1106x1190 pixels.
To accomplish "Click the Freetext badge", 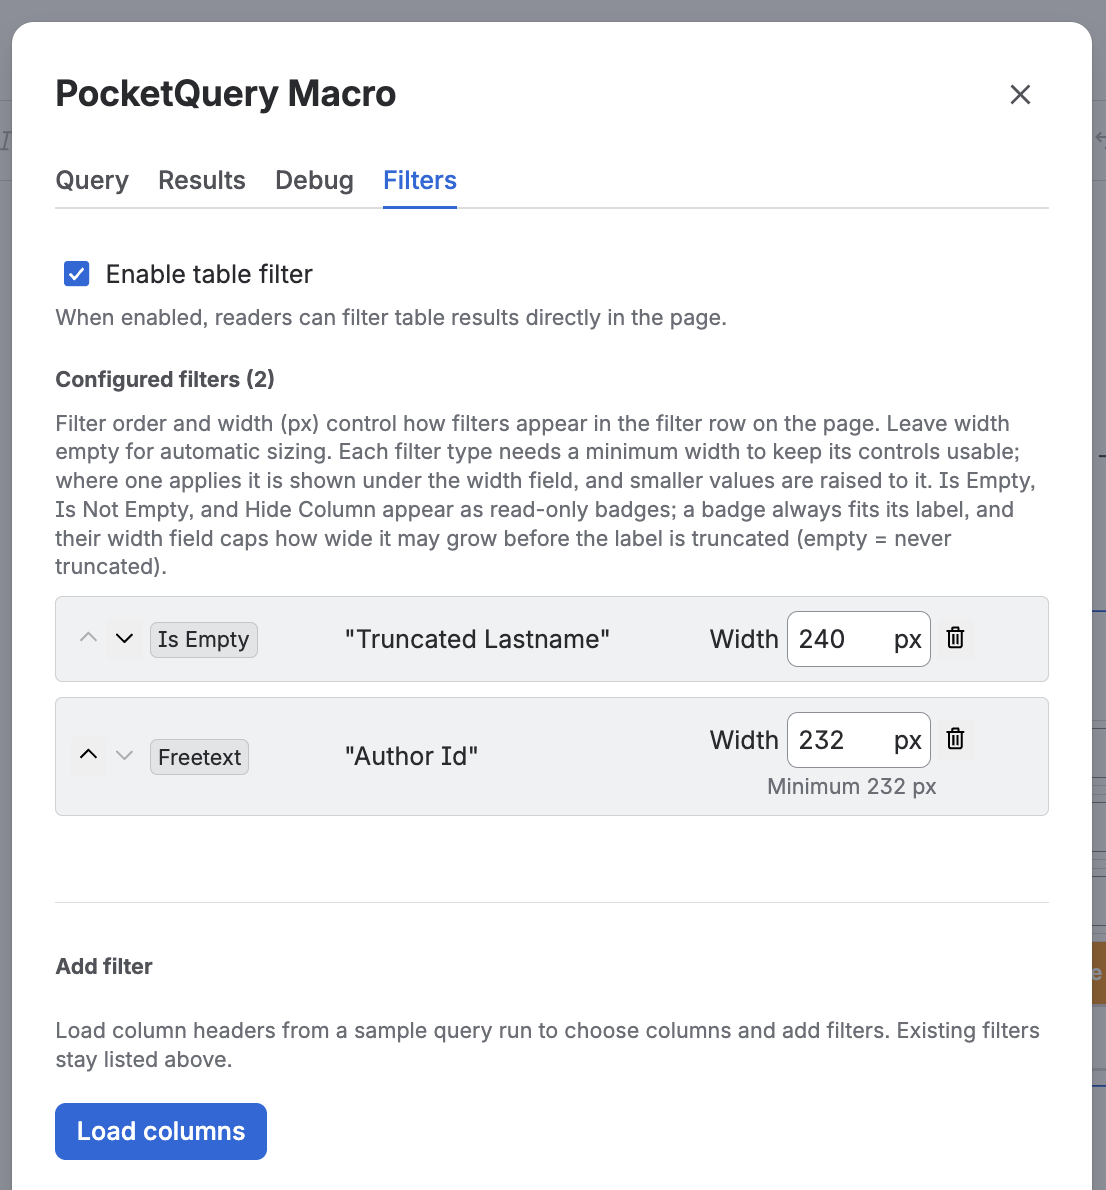I will coord(200,757).
